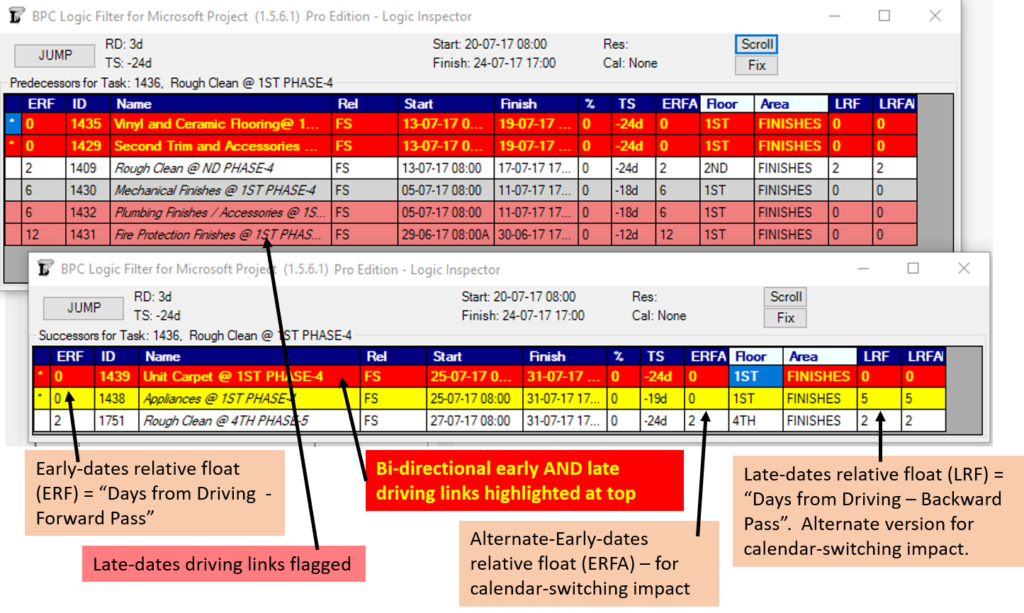Click the BPC funnel icon on the predecessors window titlebar

tap(17, 16)
